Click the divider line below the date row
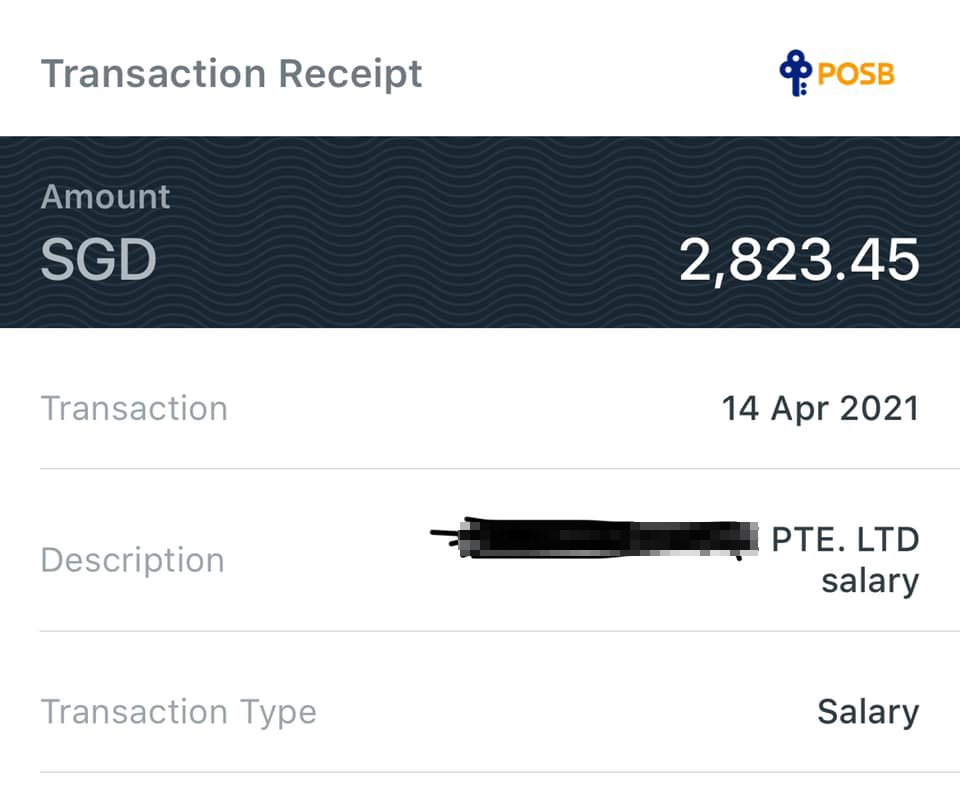Screen dimensions: 960x802 (480, 468)
